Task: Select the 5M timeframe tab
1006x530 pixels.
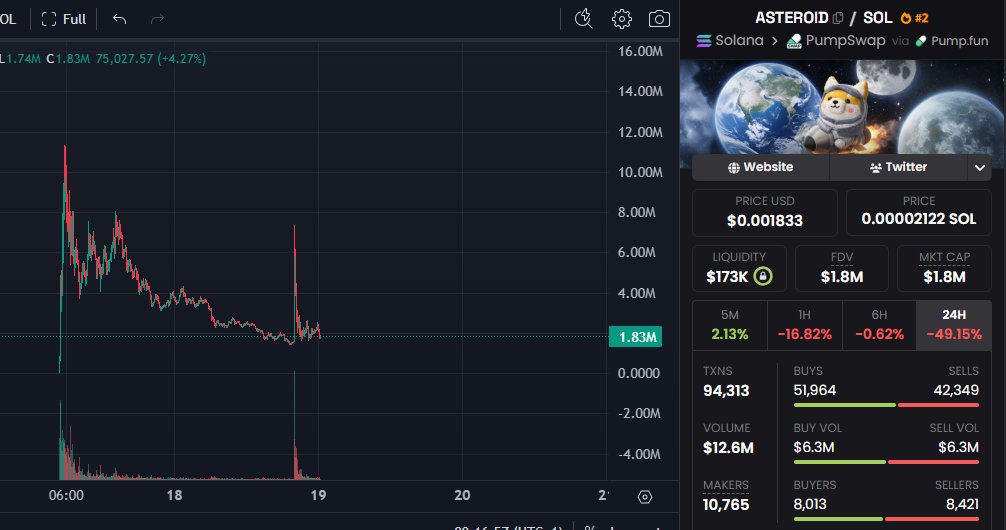Action: (x=729, y=325)
